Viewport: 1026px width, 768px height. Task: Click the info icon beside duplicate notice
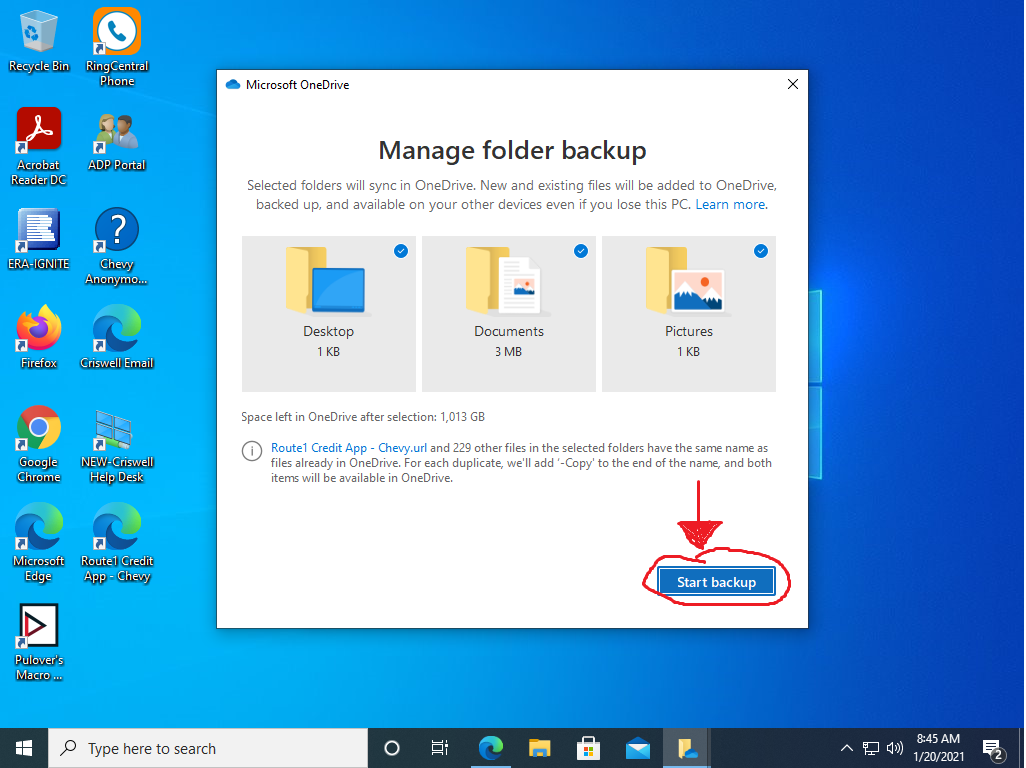tap(252, 451)
